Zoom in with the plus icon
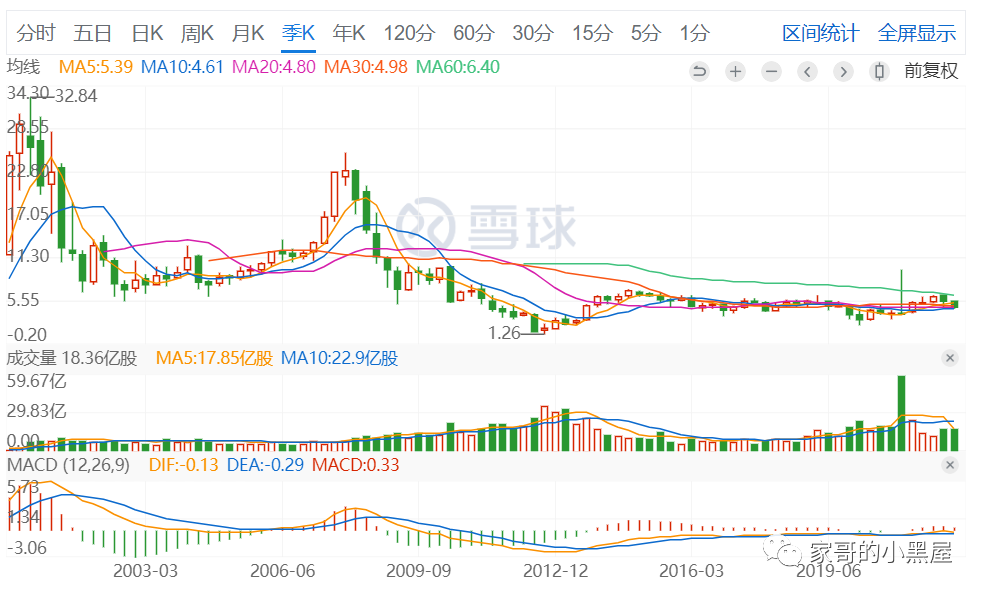984x595 pixels. pyautogui.click(x=735, y=72)
